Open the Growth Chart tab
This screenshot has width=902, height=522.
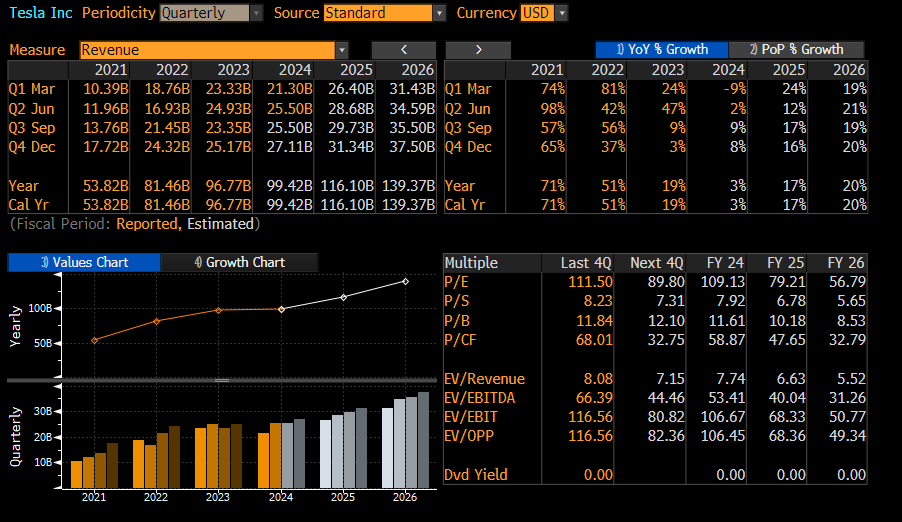tap(239, 262)
